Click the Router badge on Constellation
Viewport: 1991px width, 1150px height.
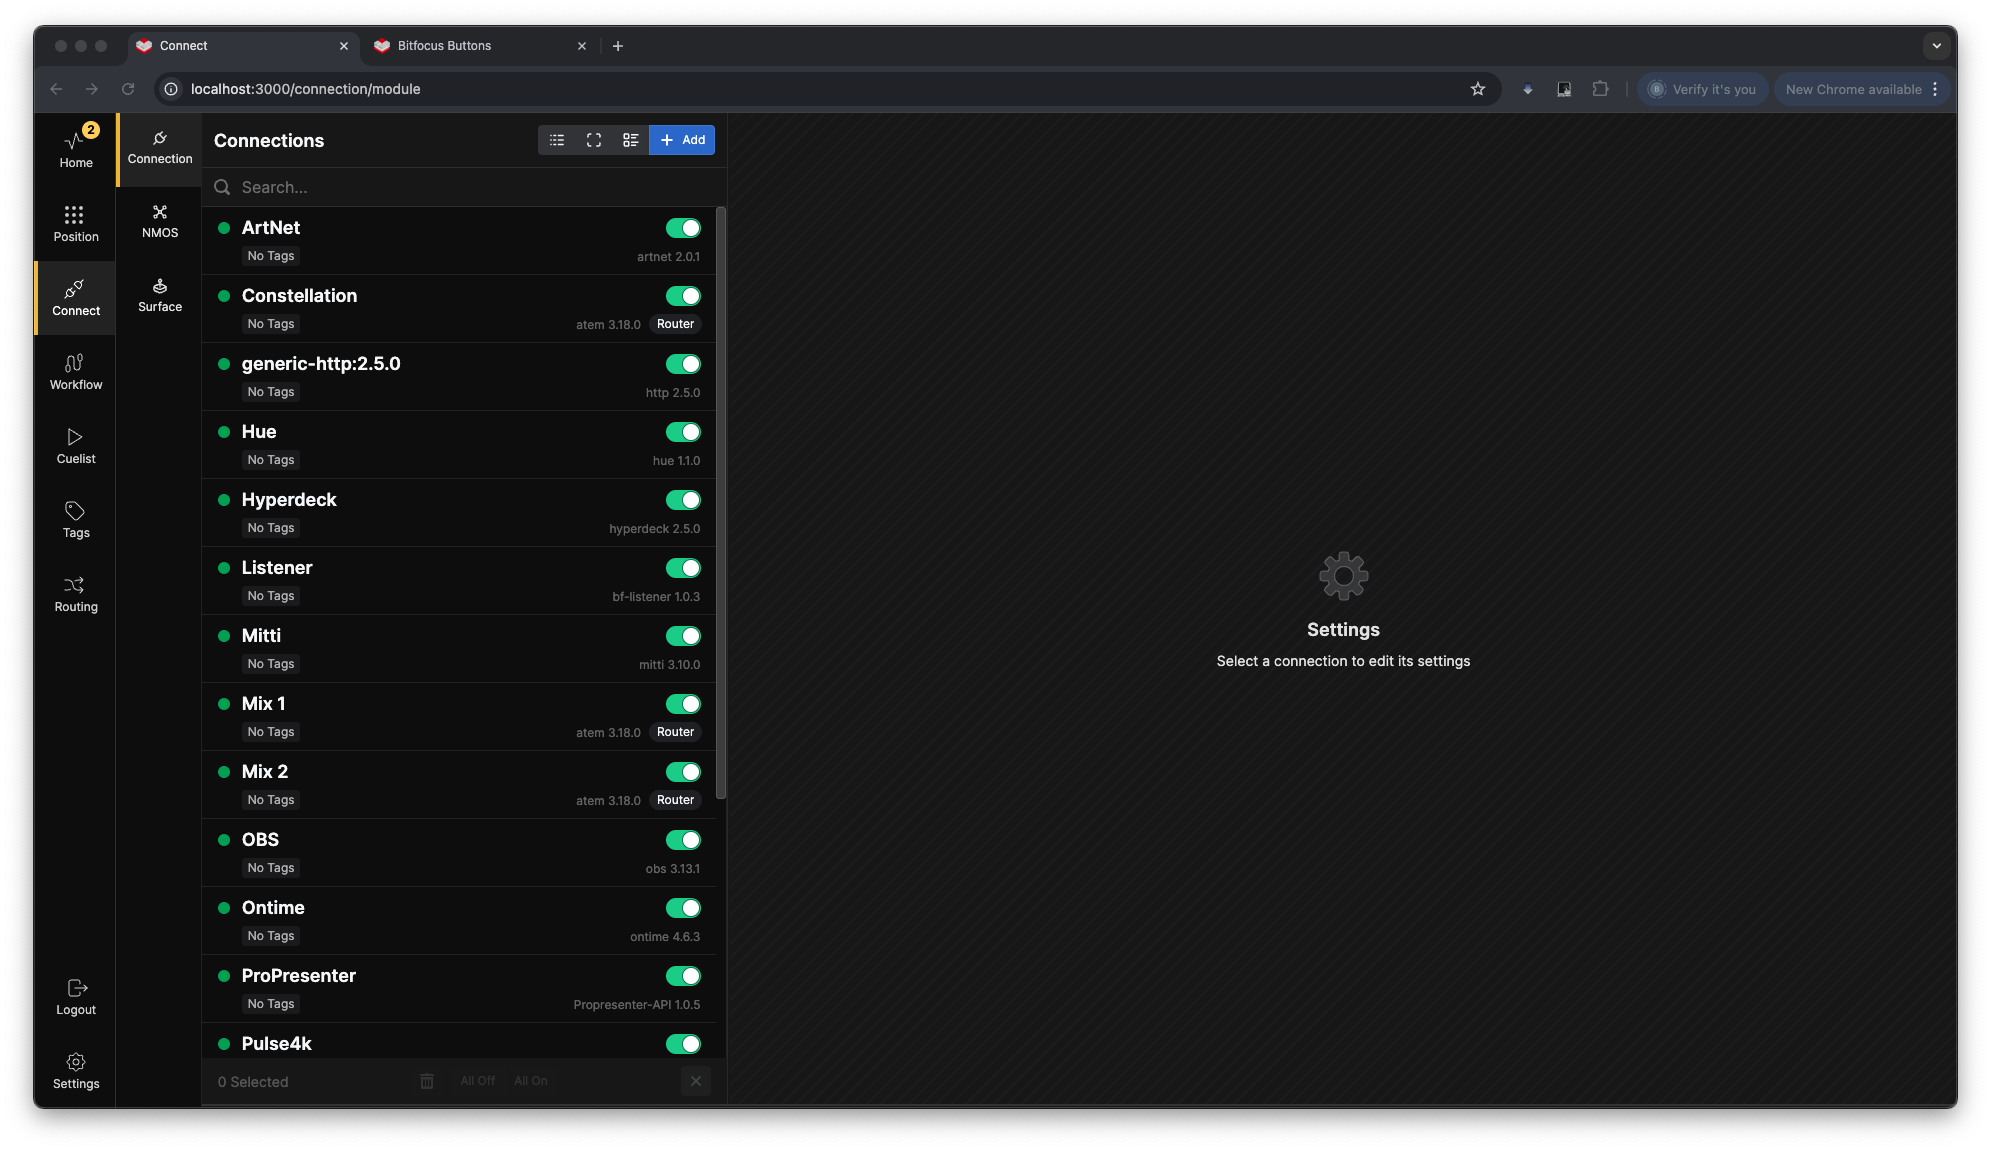[x=675, y=324]
